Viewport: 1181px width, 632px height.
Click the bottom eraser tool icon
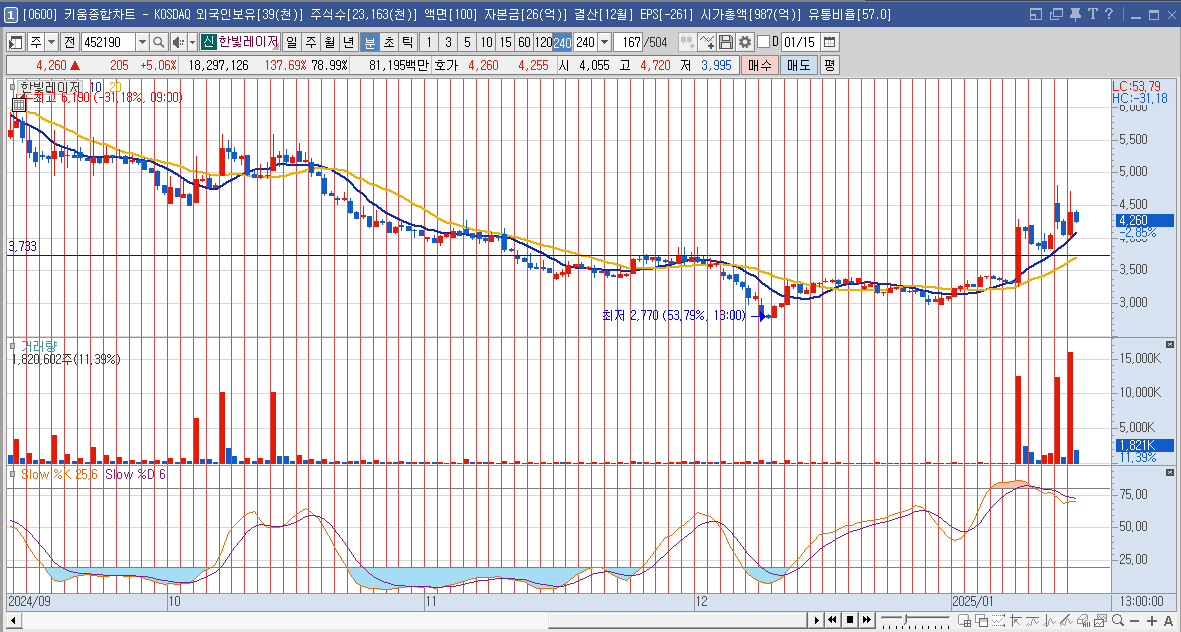pyautogui.click(x=1082, y=620)
